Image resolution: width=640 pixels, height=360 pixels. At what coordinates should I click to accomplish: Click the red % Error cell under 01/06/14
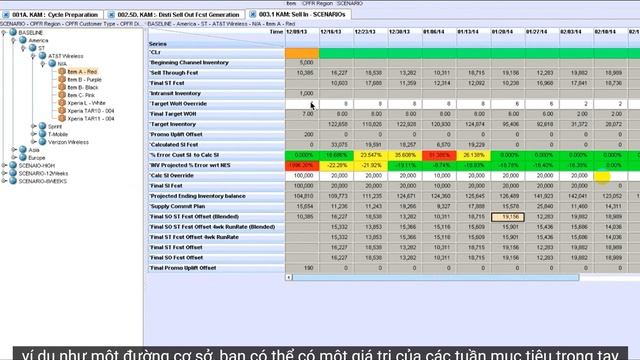click(439, 155)
